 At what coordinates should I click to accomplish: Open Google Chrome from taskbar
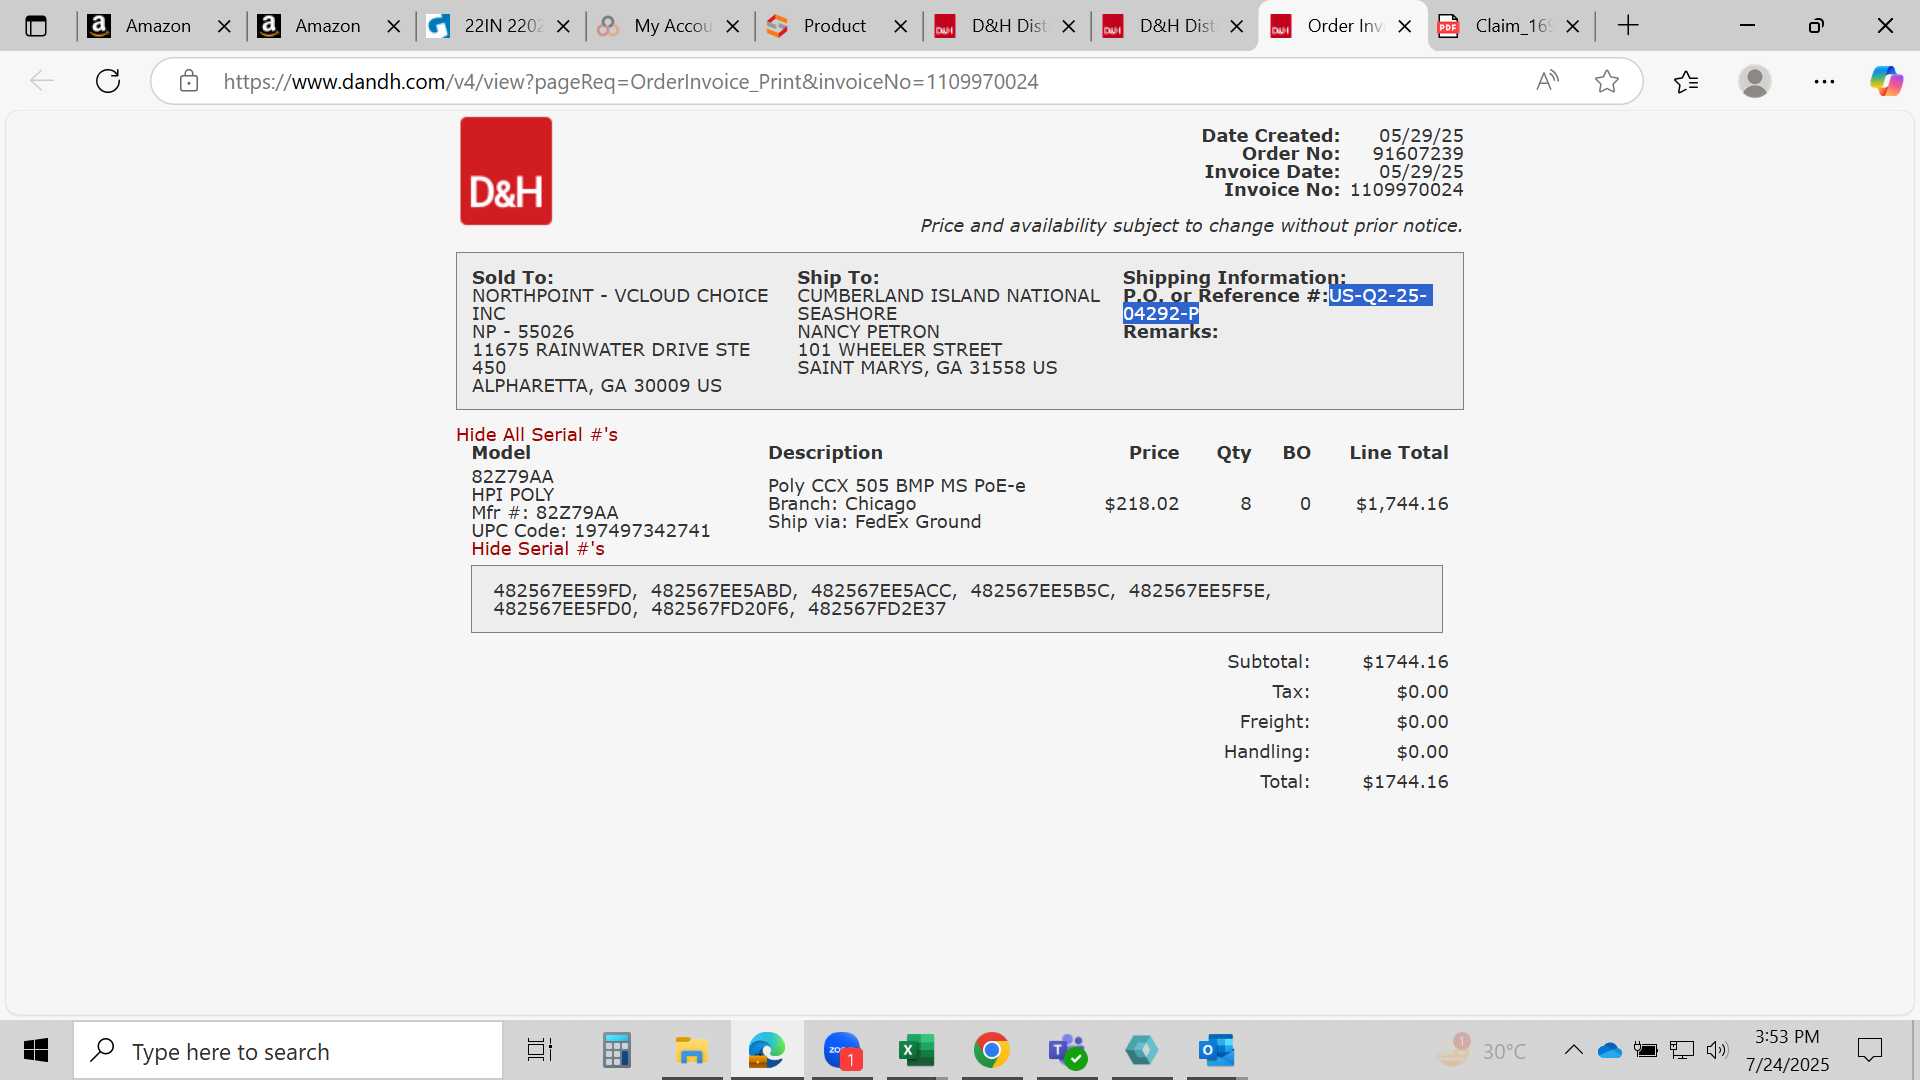coord(991,1050)
